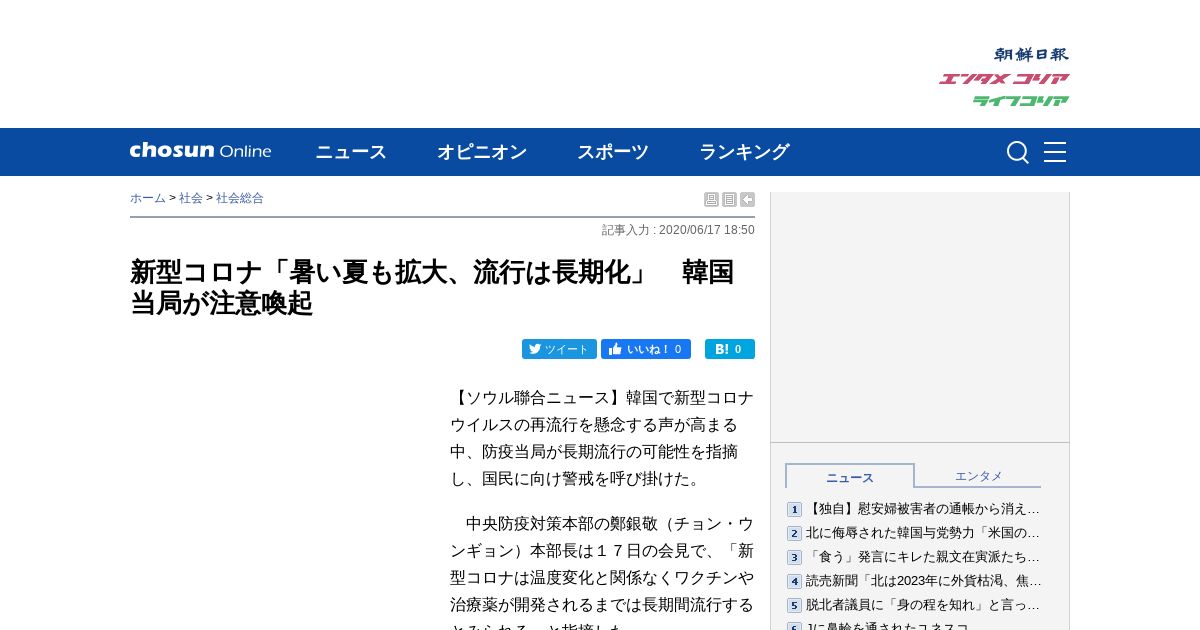
Task: Click the article headline 新型コロナ「暑い夏も拡大
Action: click(x=432, y=287)
